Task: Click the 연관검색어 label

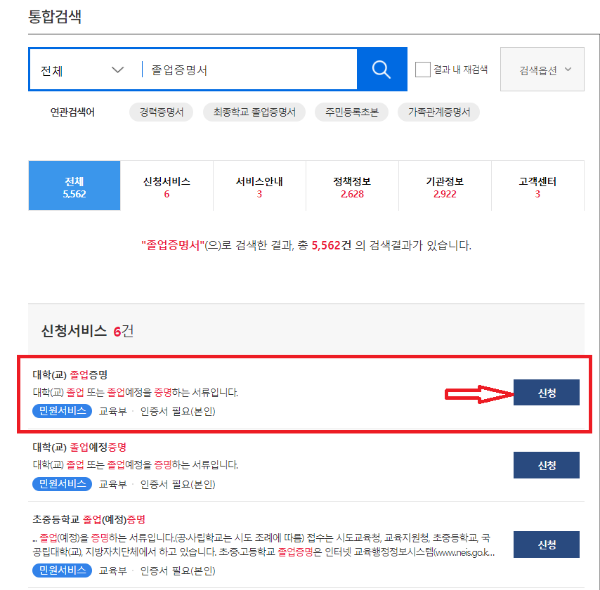Action: tap(72, 112)
